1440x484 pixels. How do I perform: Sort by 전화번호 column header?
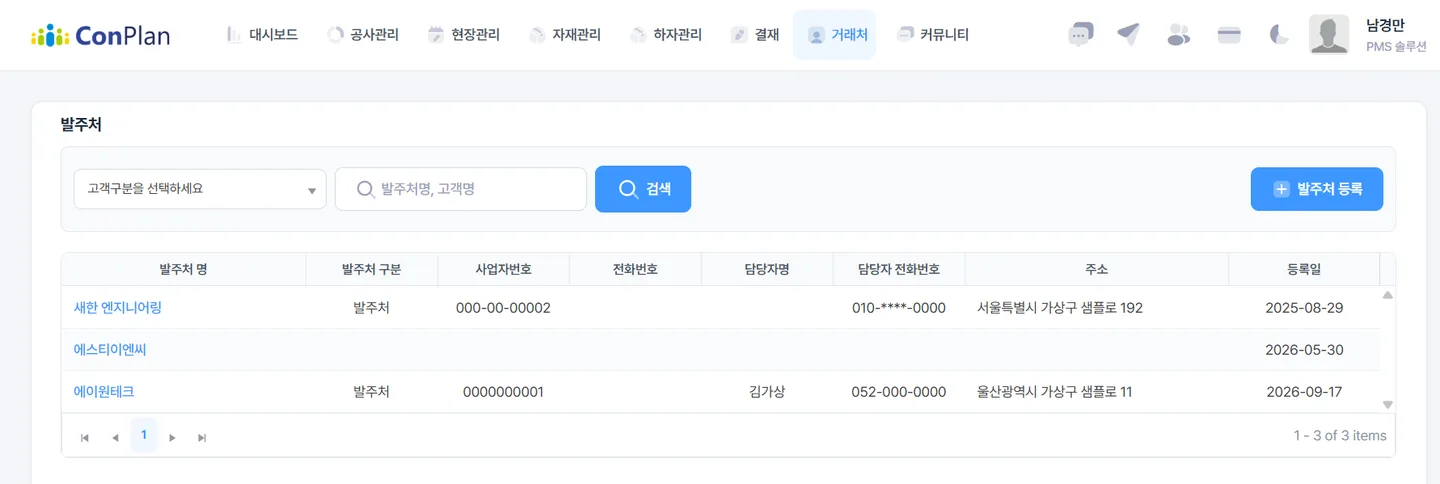point(635,270)
